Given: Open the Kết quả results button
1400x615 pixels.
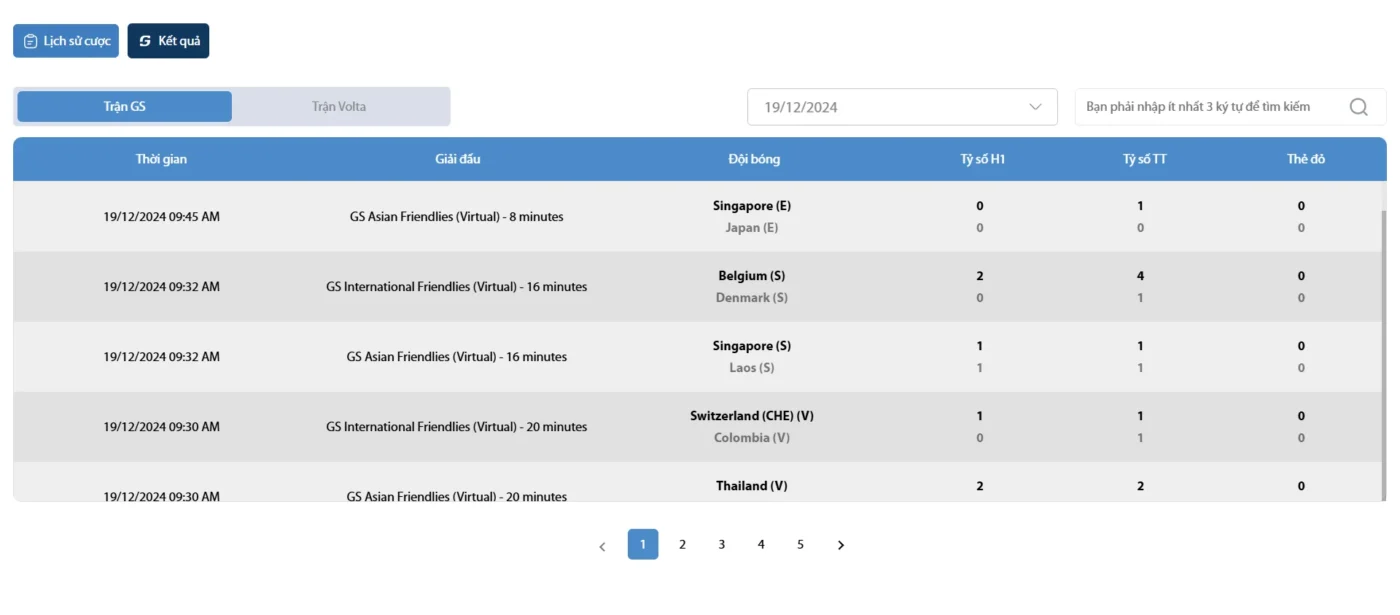Looking at the screenshot, I should point(168,41).
